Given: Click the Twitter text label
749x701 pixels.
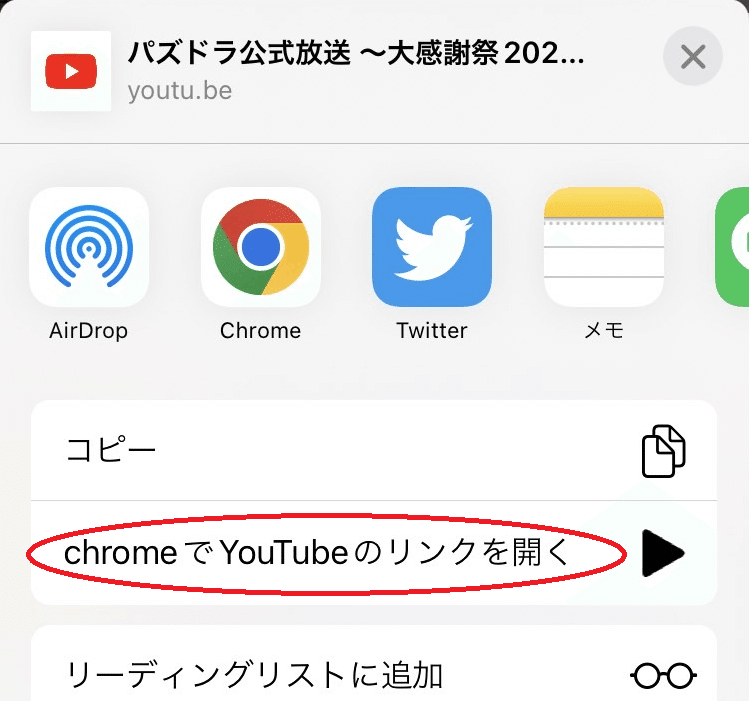Looking at the screenshot, I should [432, 330].
